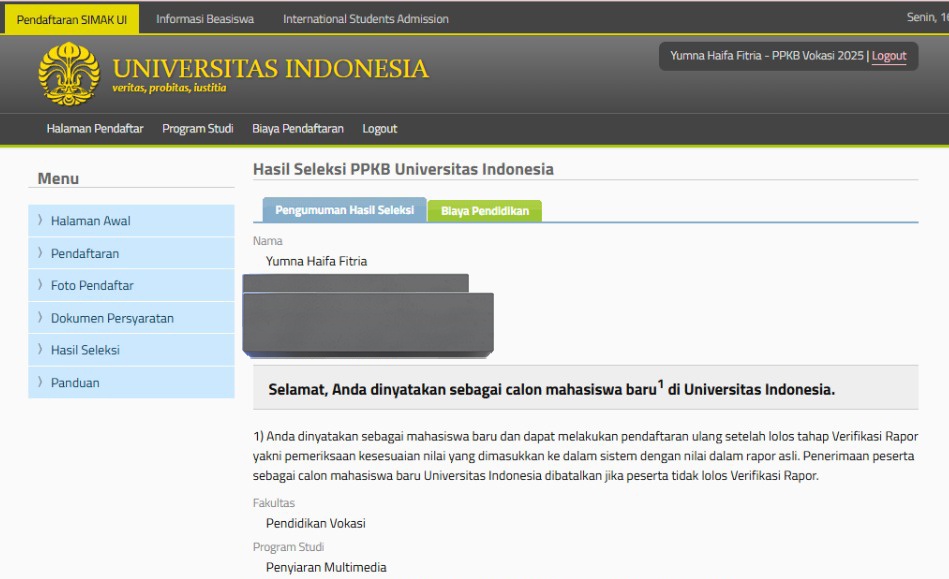Go to International Students Admission
This screenshot has height=579, width=949.
pos(366,19)
